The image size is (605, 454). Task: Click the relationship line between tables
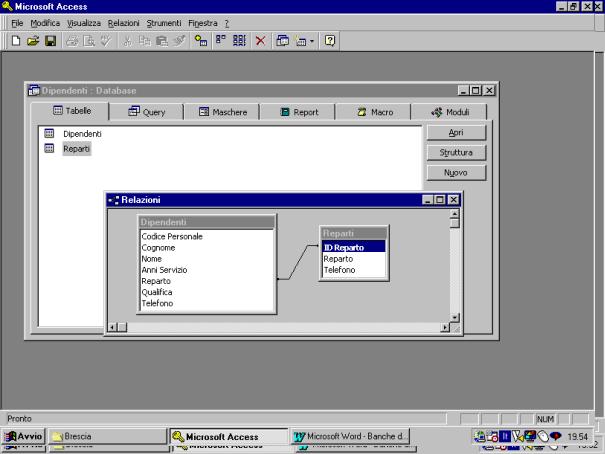298,262
